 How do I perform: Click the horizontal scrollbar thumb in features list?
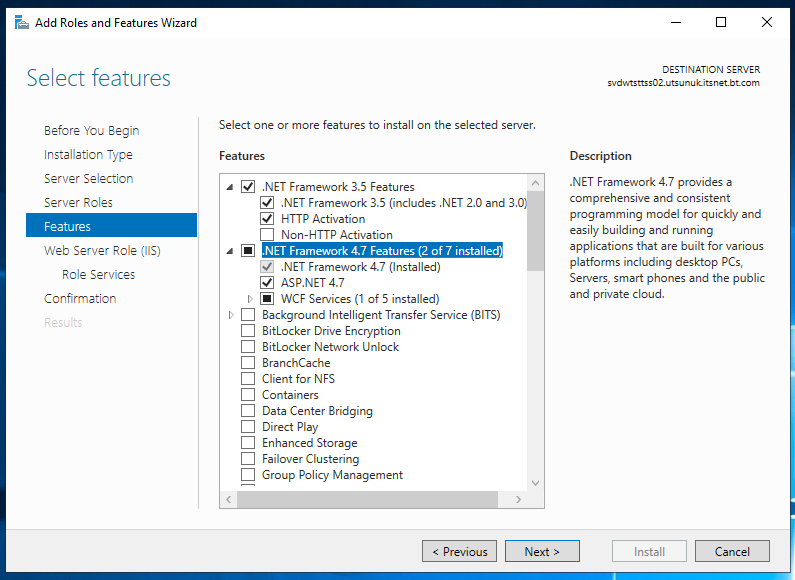(x=367, y=499)
